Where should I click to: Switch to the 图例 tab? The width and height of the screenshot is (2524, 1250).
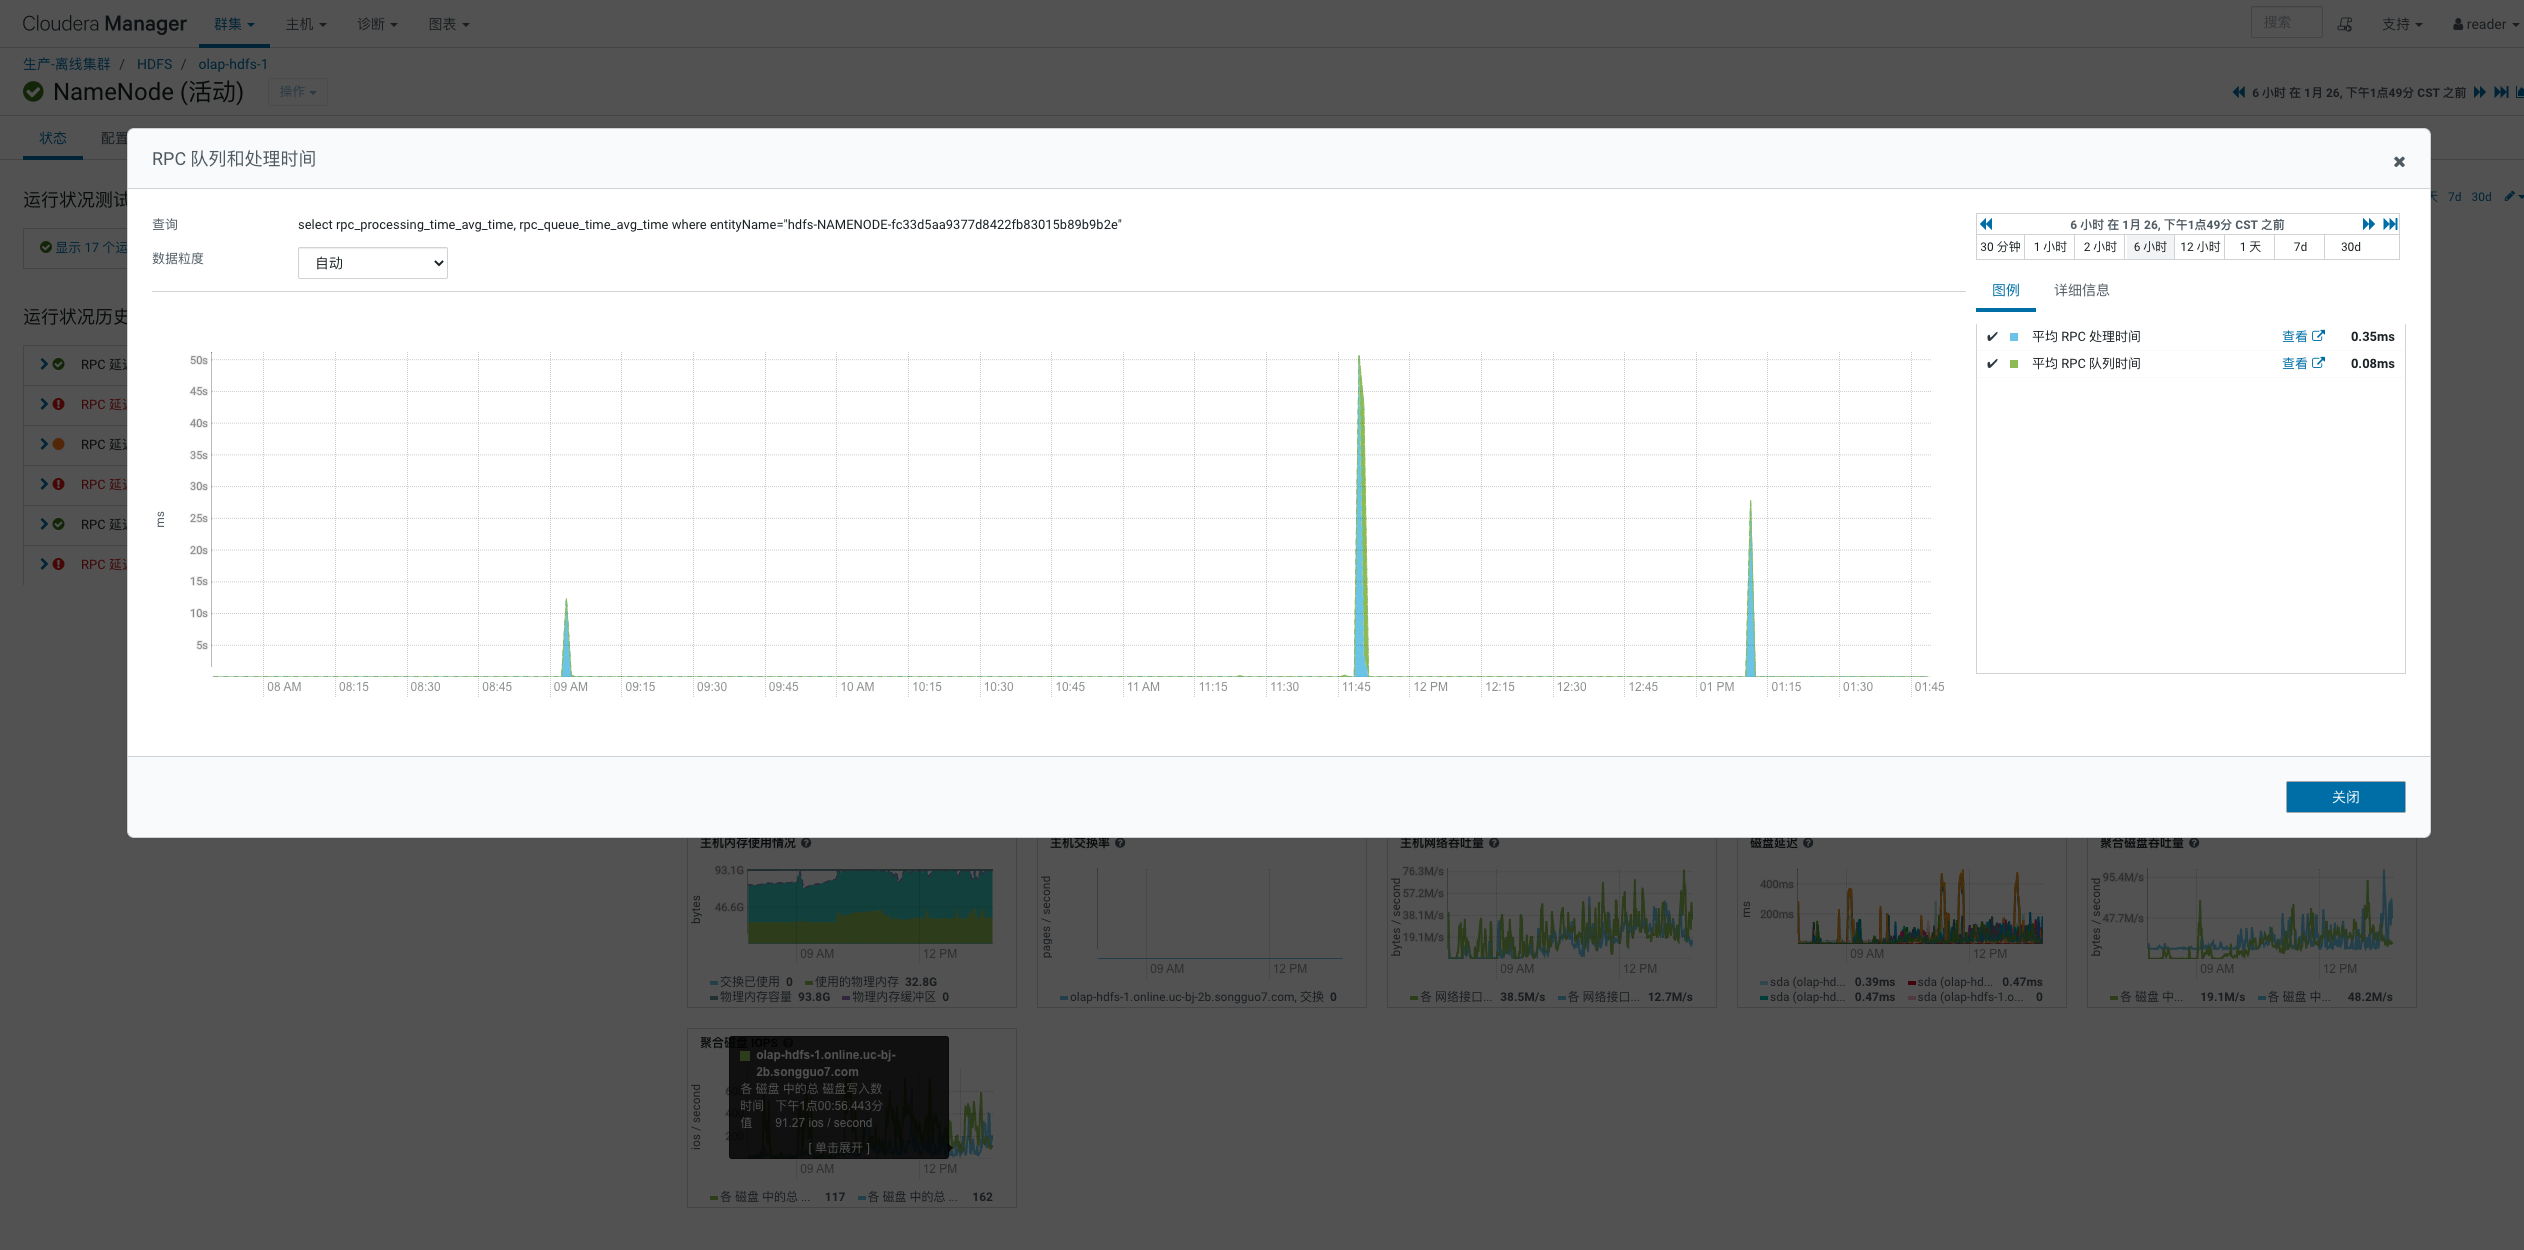(2005, 290)
